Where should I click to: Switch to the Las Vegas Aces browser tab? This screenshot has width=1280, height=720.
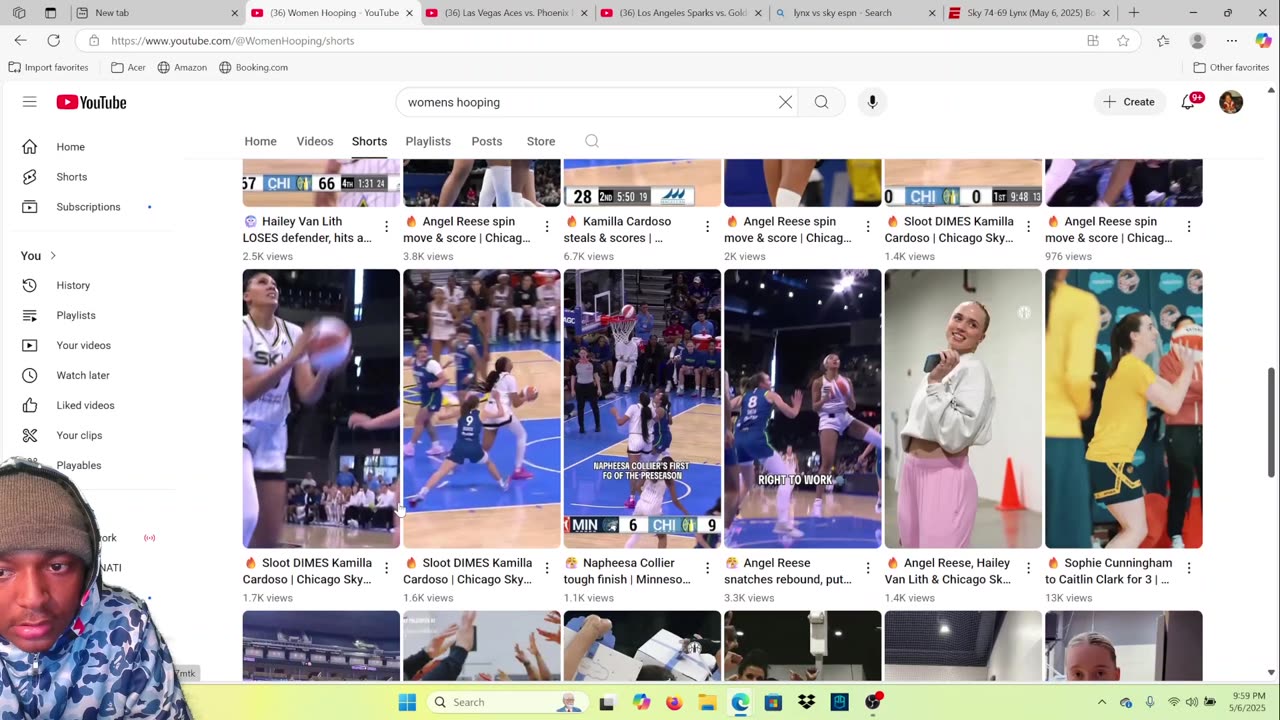pos(507,13)
